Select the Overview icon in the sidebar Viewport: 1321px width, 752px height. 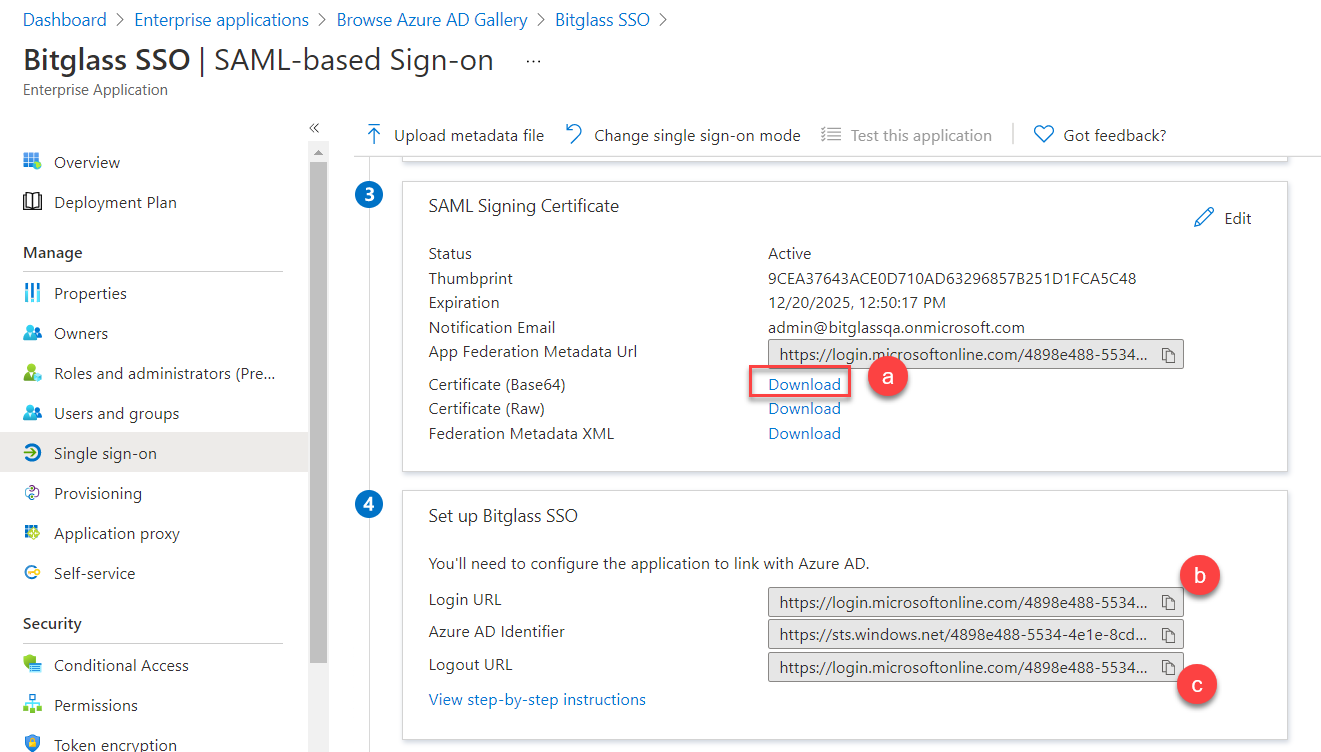(x=29, y=161)
